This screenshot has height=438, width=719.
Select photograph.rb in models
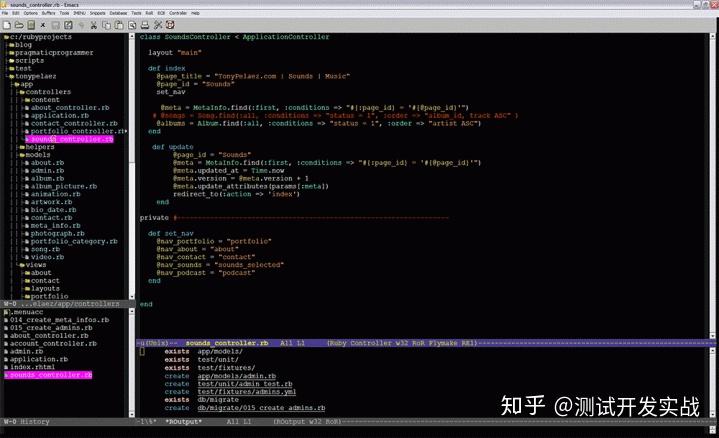(x=57, y=233)
